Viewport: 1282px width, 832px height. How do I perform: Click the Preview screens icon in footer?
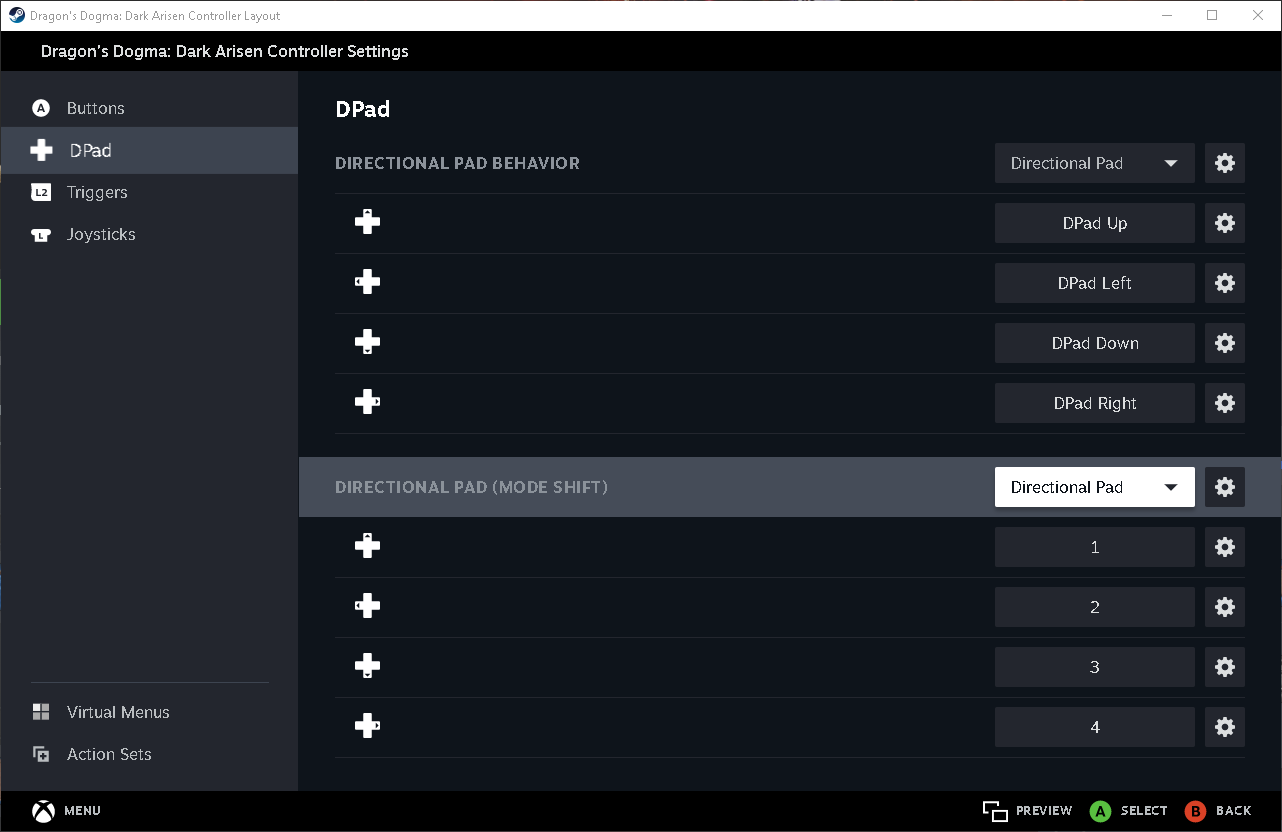(994, 811)
